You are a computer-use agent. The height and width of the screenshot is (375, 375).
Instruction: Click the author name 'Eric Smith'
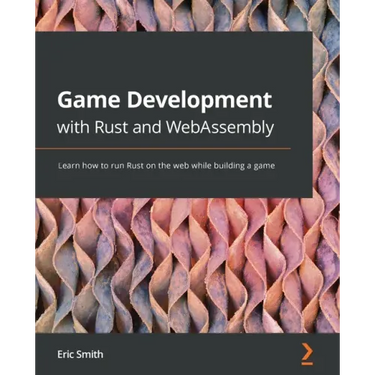[80, 354]
